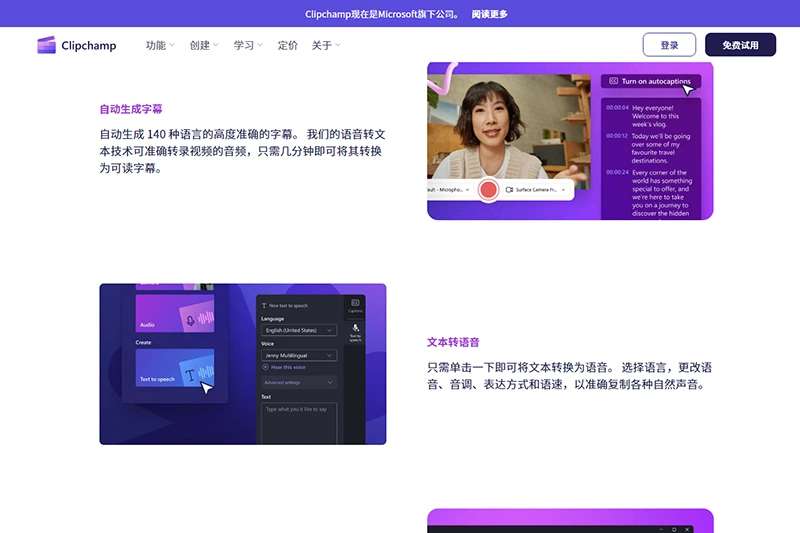Open the English (United States) language dropdown
Screen dimensions: 800x533
298,331
